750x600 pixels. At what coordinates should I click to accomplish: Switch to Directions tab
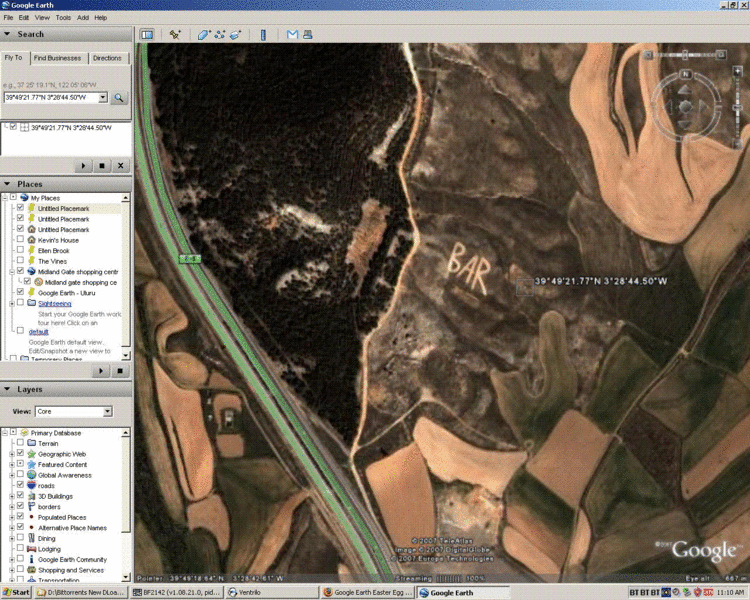coord(107,58)
